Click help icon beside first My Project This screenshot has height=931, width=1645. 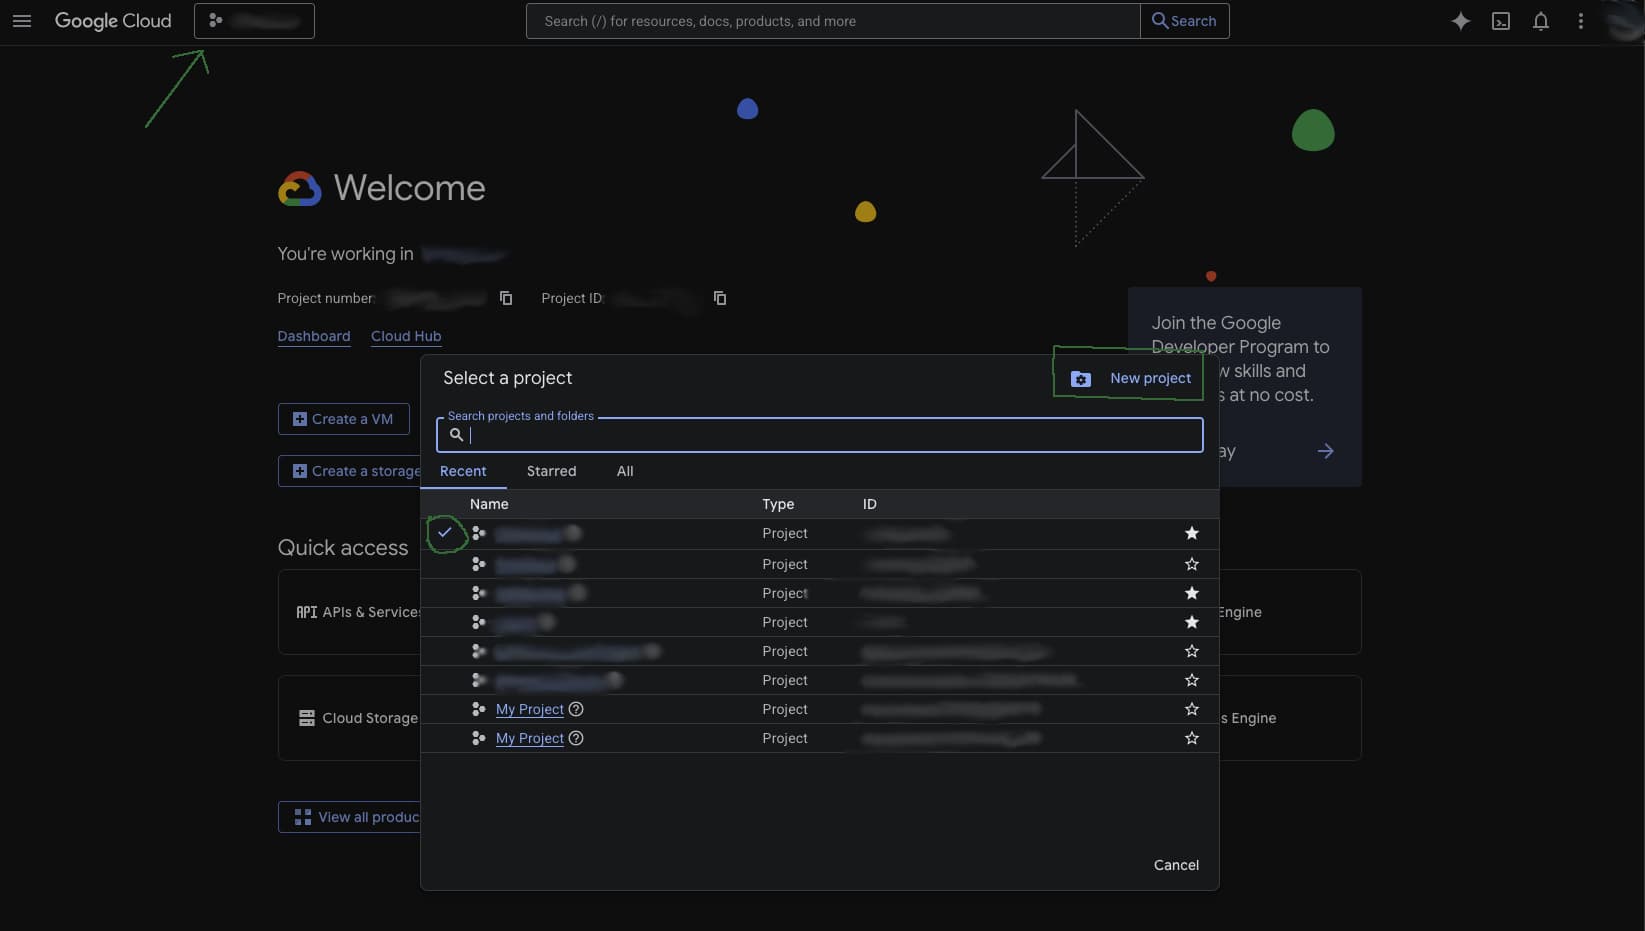576,709
